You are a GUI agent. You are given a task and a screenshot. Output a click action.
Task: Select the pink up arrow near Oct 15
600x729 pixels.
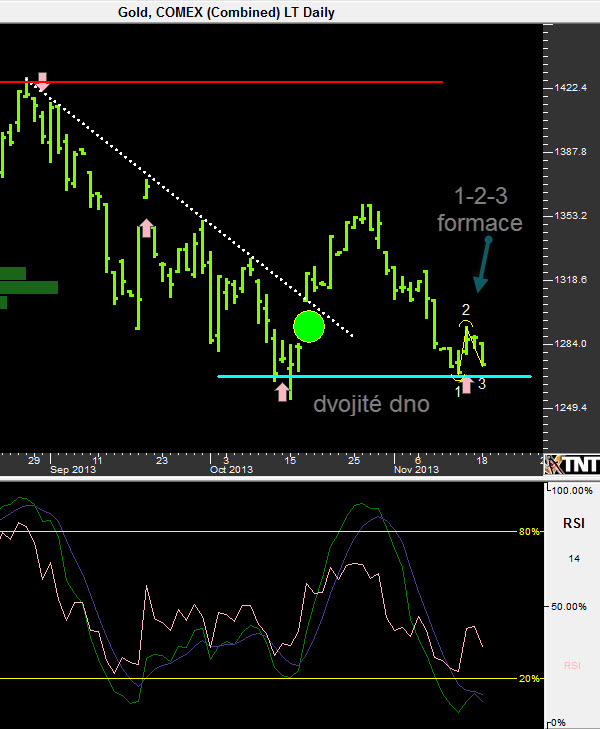click(282, 391)
